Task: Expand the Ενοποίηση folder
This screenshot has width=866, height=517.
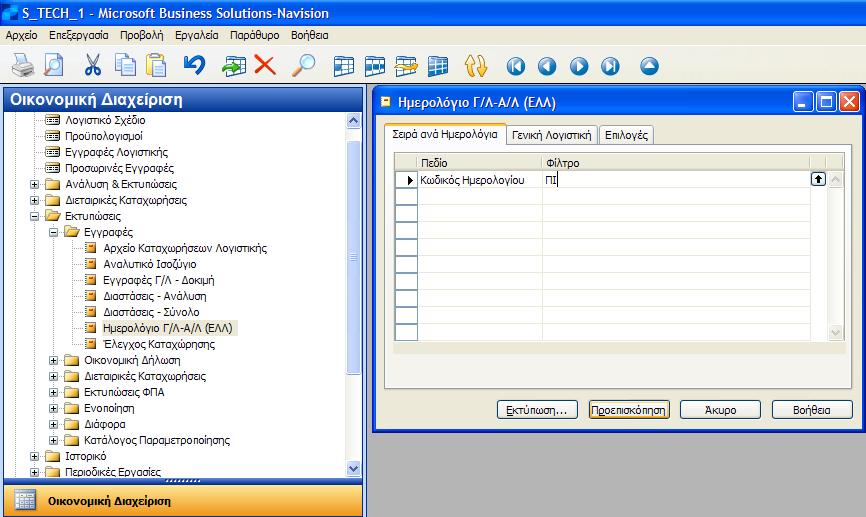Action: pyautogui.click(x=54, y=408)
